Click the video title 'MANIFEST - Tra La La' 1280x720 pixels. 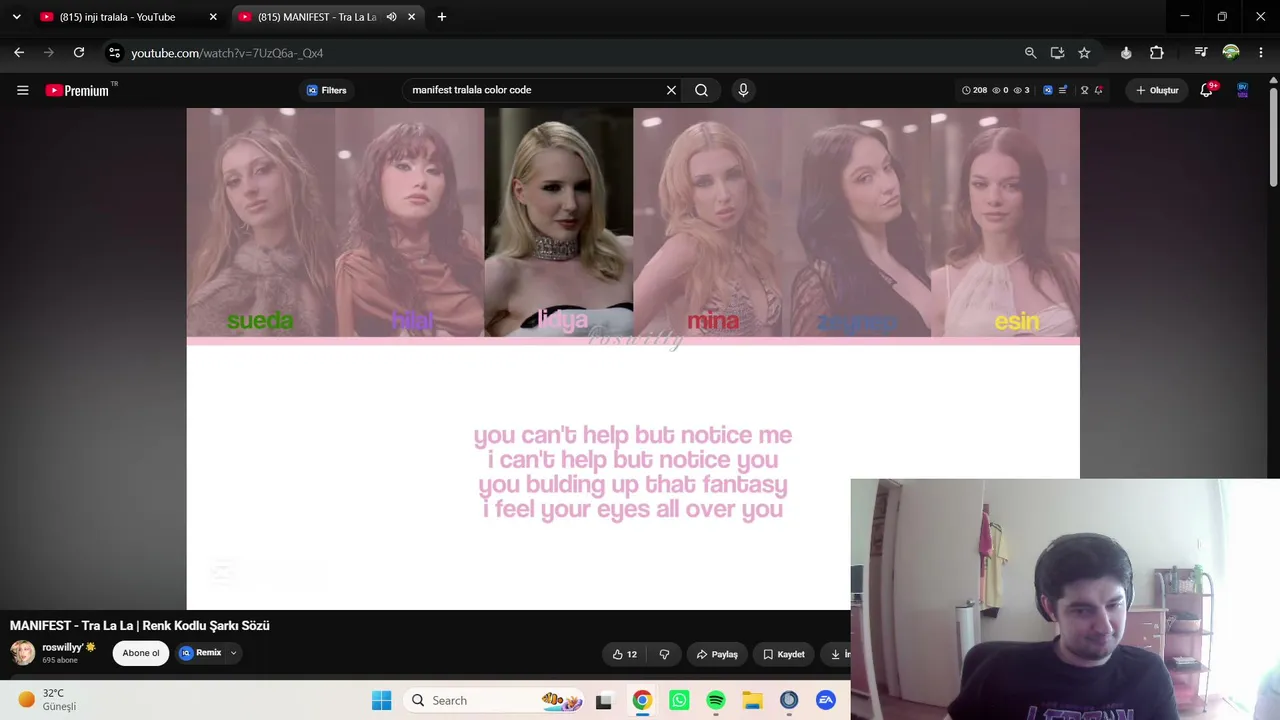pyautogui.click(x=140, y=626)
